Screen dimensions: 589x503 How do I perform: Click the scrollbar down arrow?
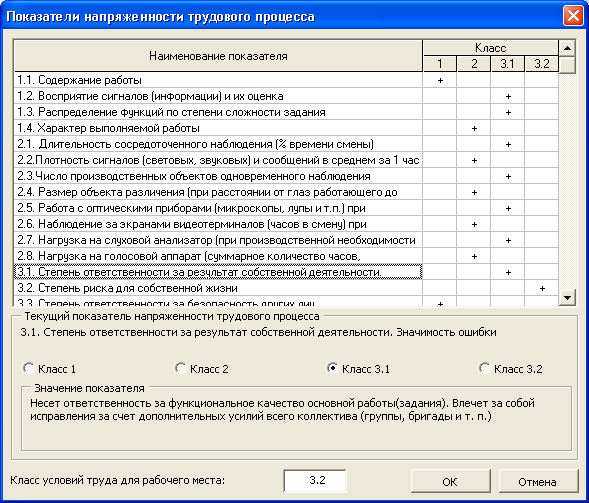[x=567, y=298]
